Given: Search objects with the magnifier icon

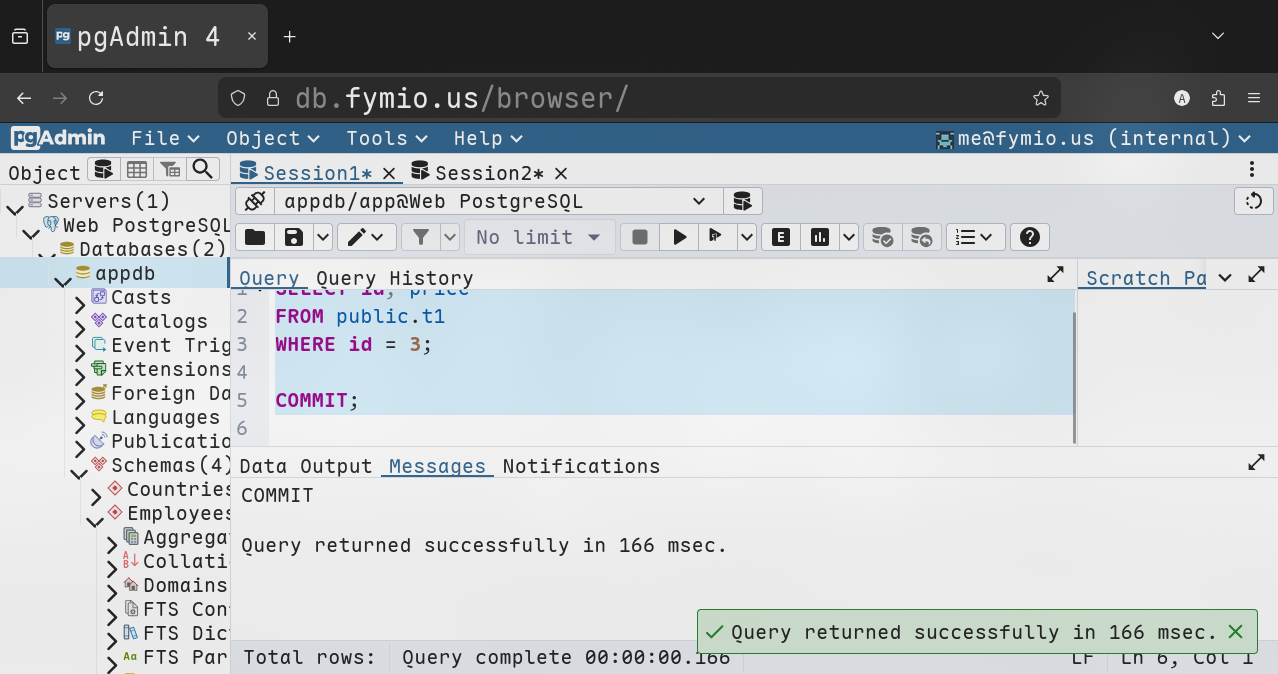Looking at the screenshot, I should (203, 169).
